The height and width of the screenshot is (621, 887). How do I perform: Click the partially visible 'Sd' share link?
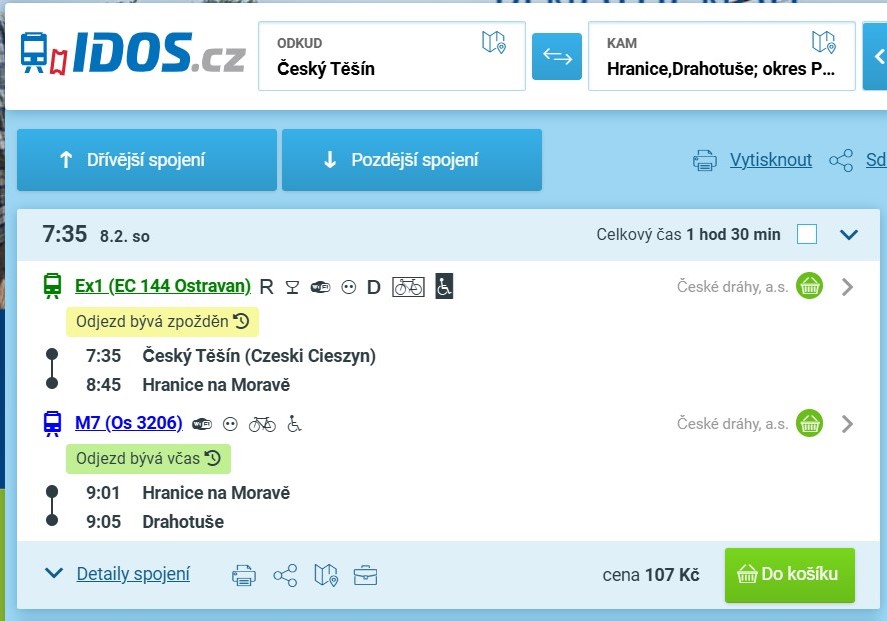click(x=876, y=160)
